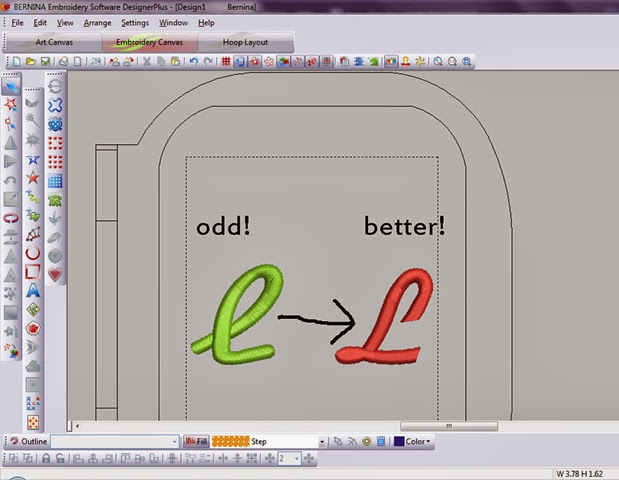Screen dimensions: 619x480
Task: Open the spacing value 2 dropdown
Action: [296, 459]
